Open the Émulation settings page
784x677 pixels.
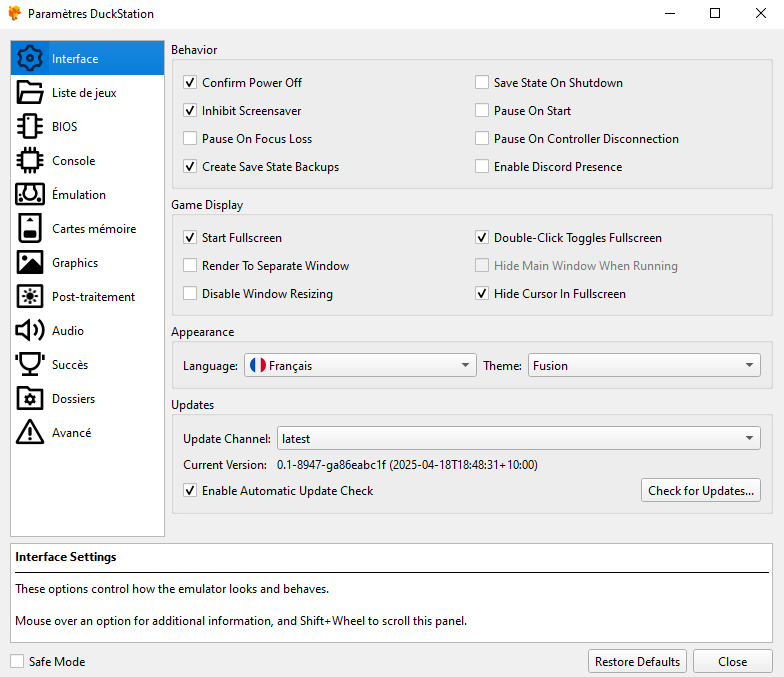88,194
